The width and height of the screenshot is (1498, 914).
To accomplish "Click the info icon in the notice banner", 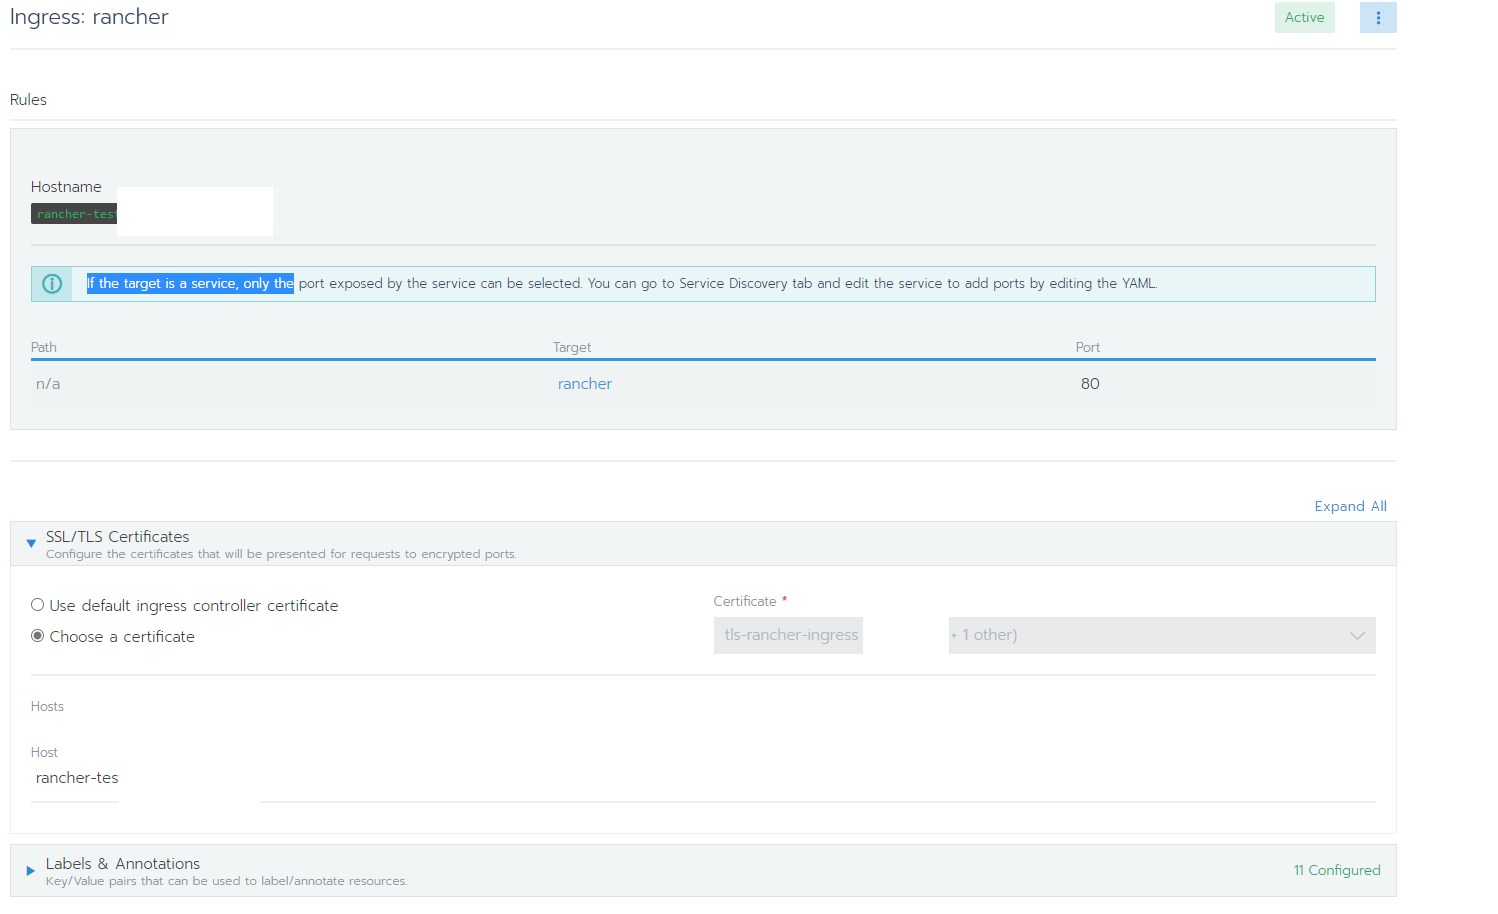I will click(51, 284).
